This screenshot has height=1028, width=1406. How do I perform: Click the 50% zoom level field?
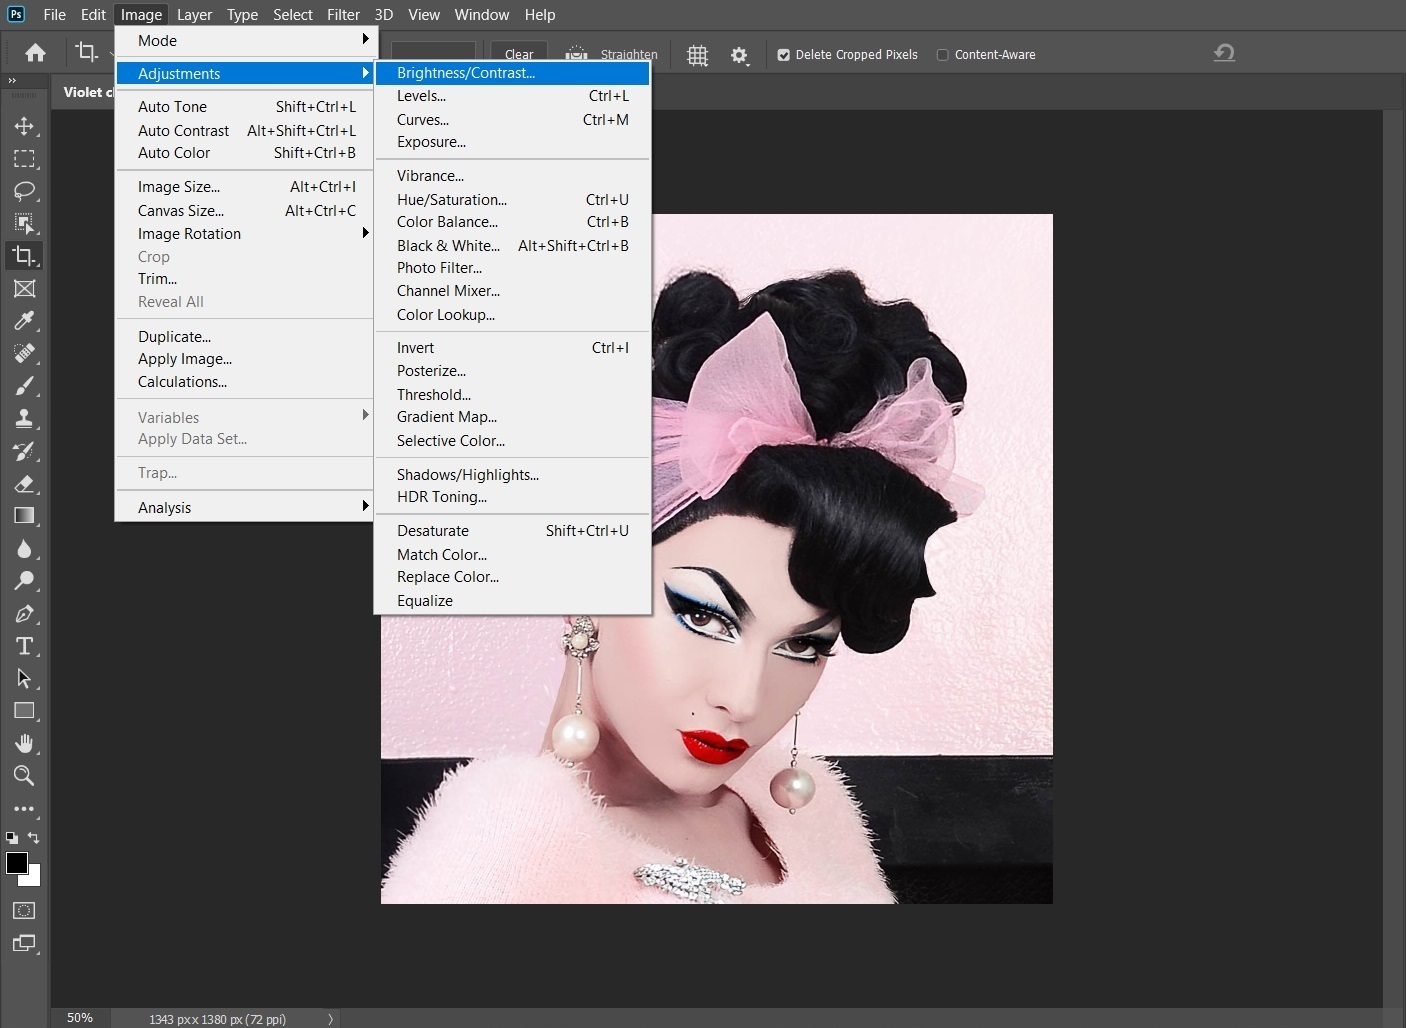click(80, 1018)
